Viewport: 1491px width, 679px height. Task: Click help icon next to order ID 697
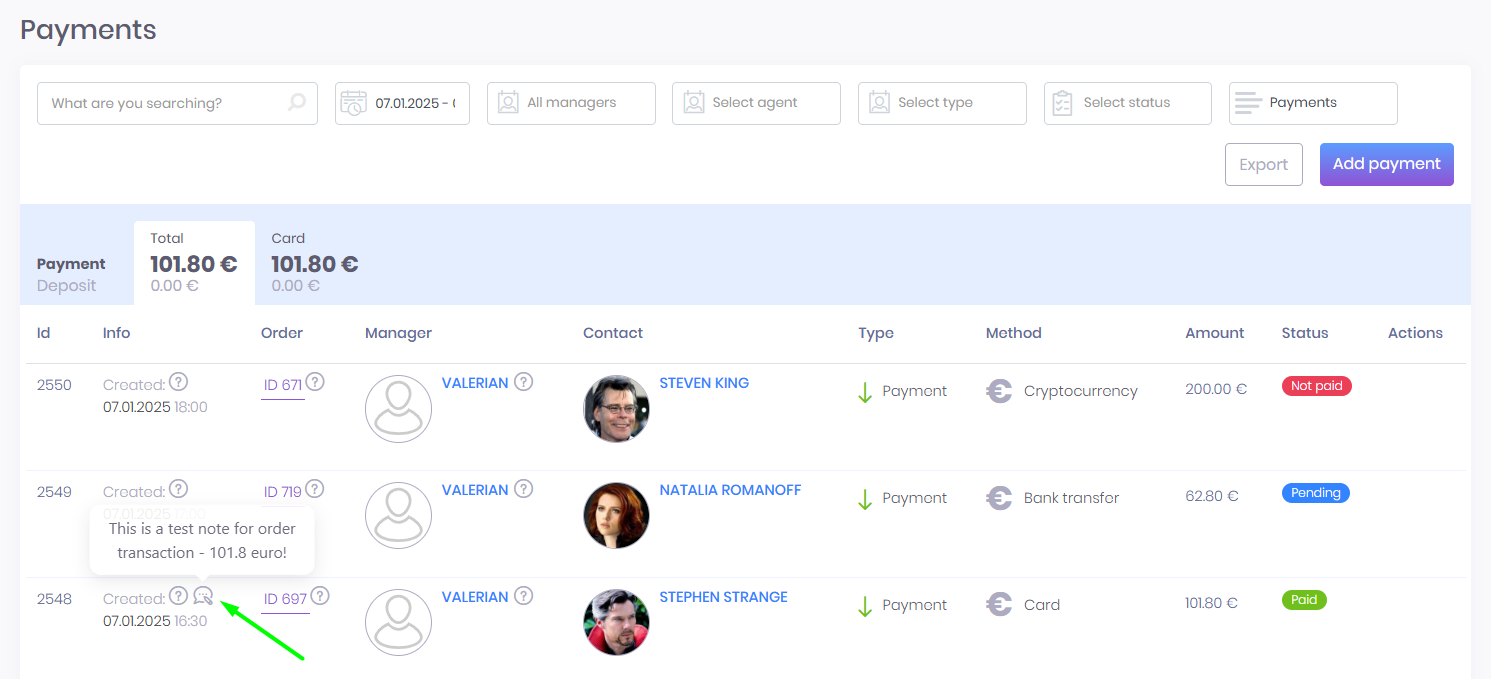pyautogui.click(x=319, y=596)
